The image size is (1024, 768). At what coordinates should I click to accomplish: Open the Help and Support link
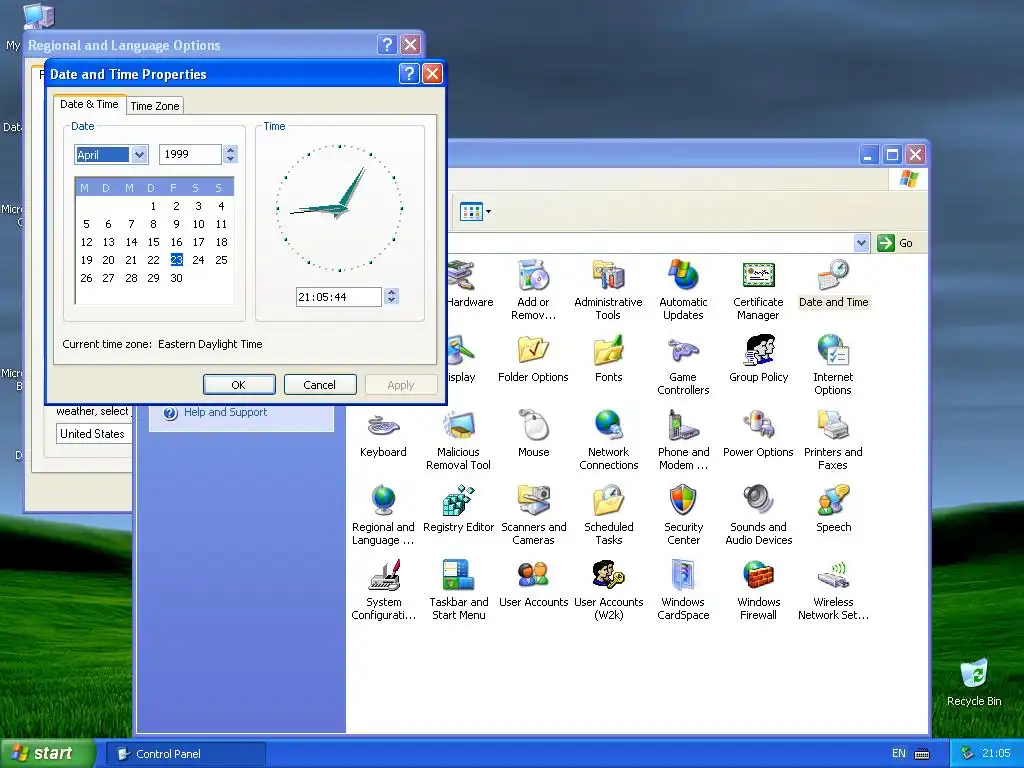coord(225,412)
